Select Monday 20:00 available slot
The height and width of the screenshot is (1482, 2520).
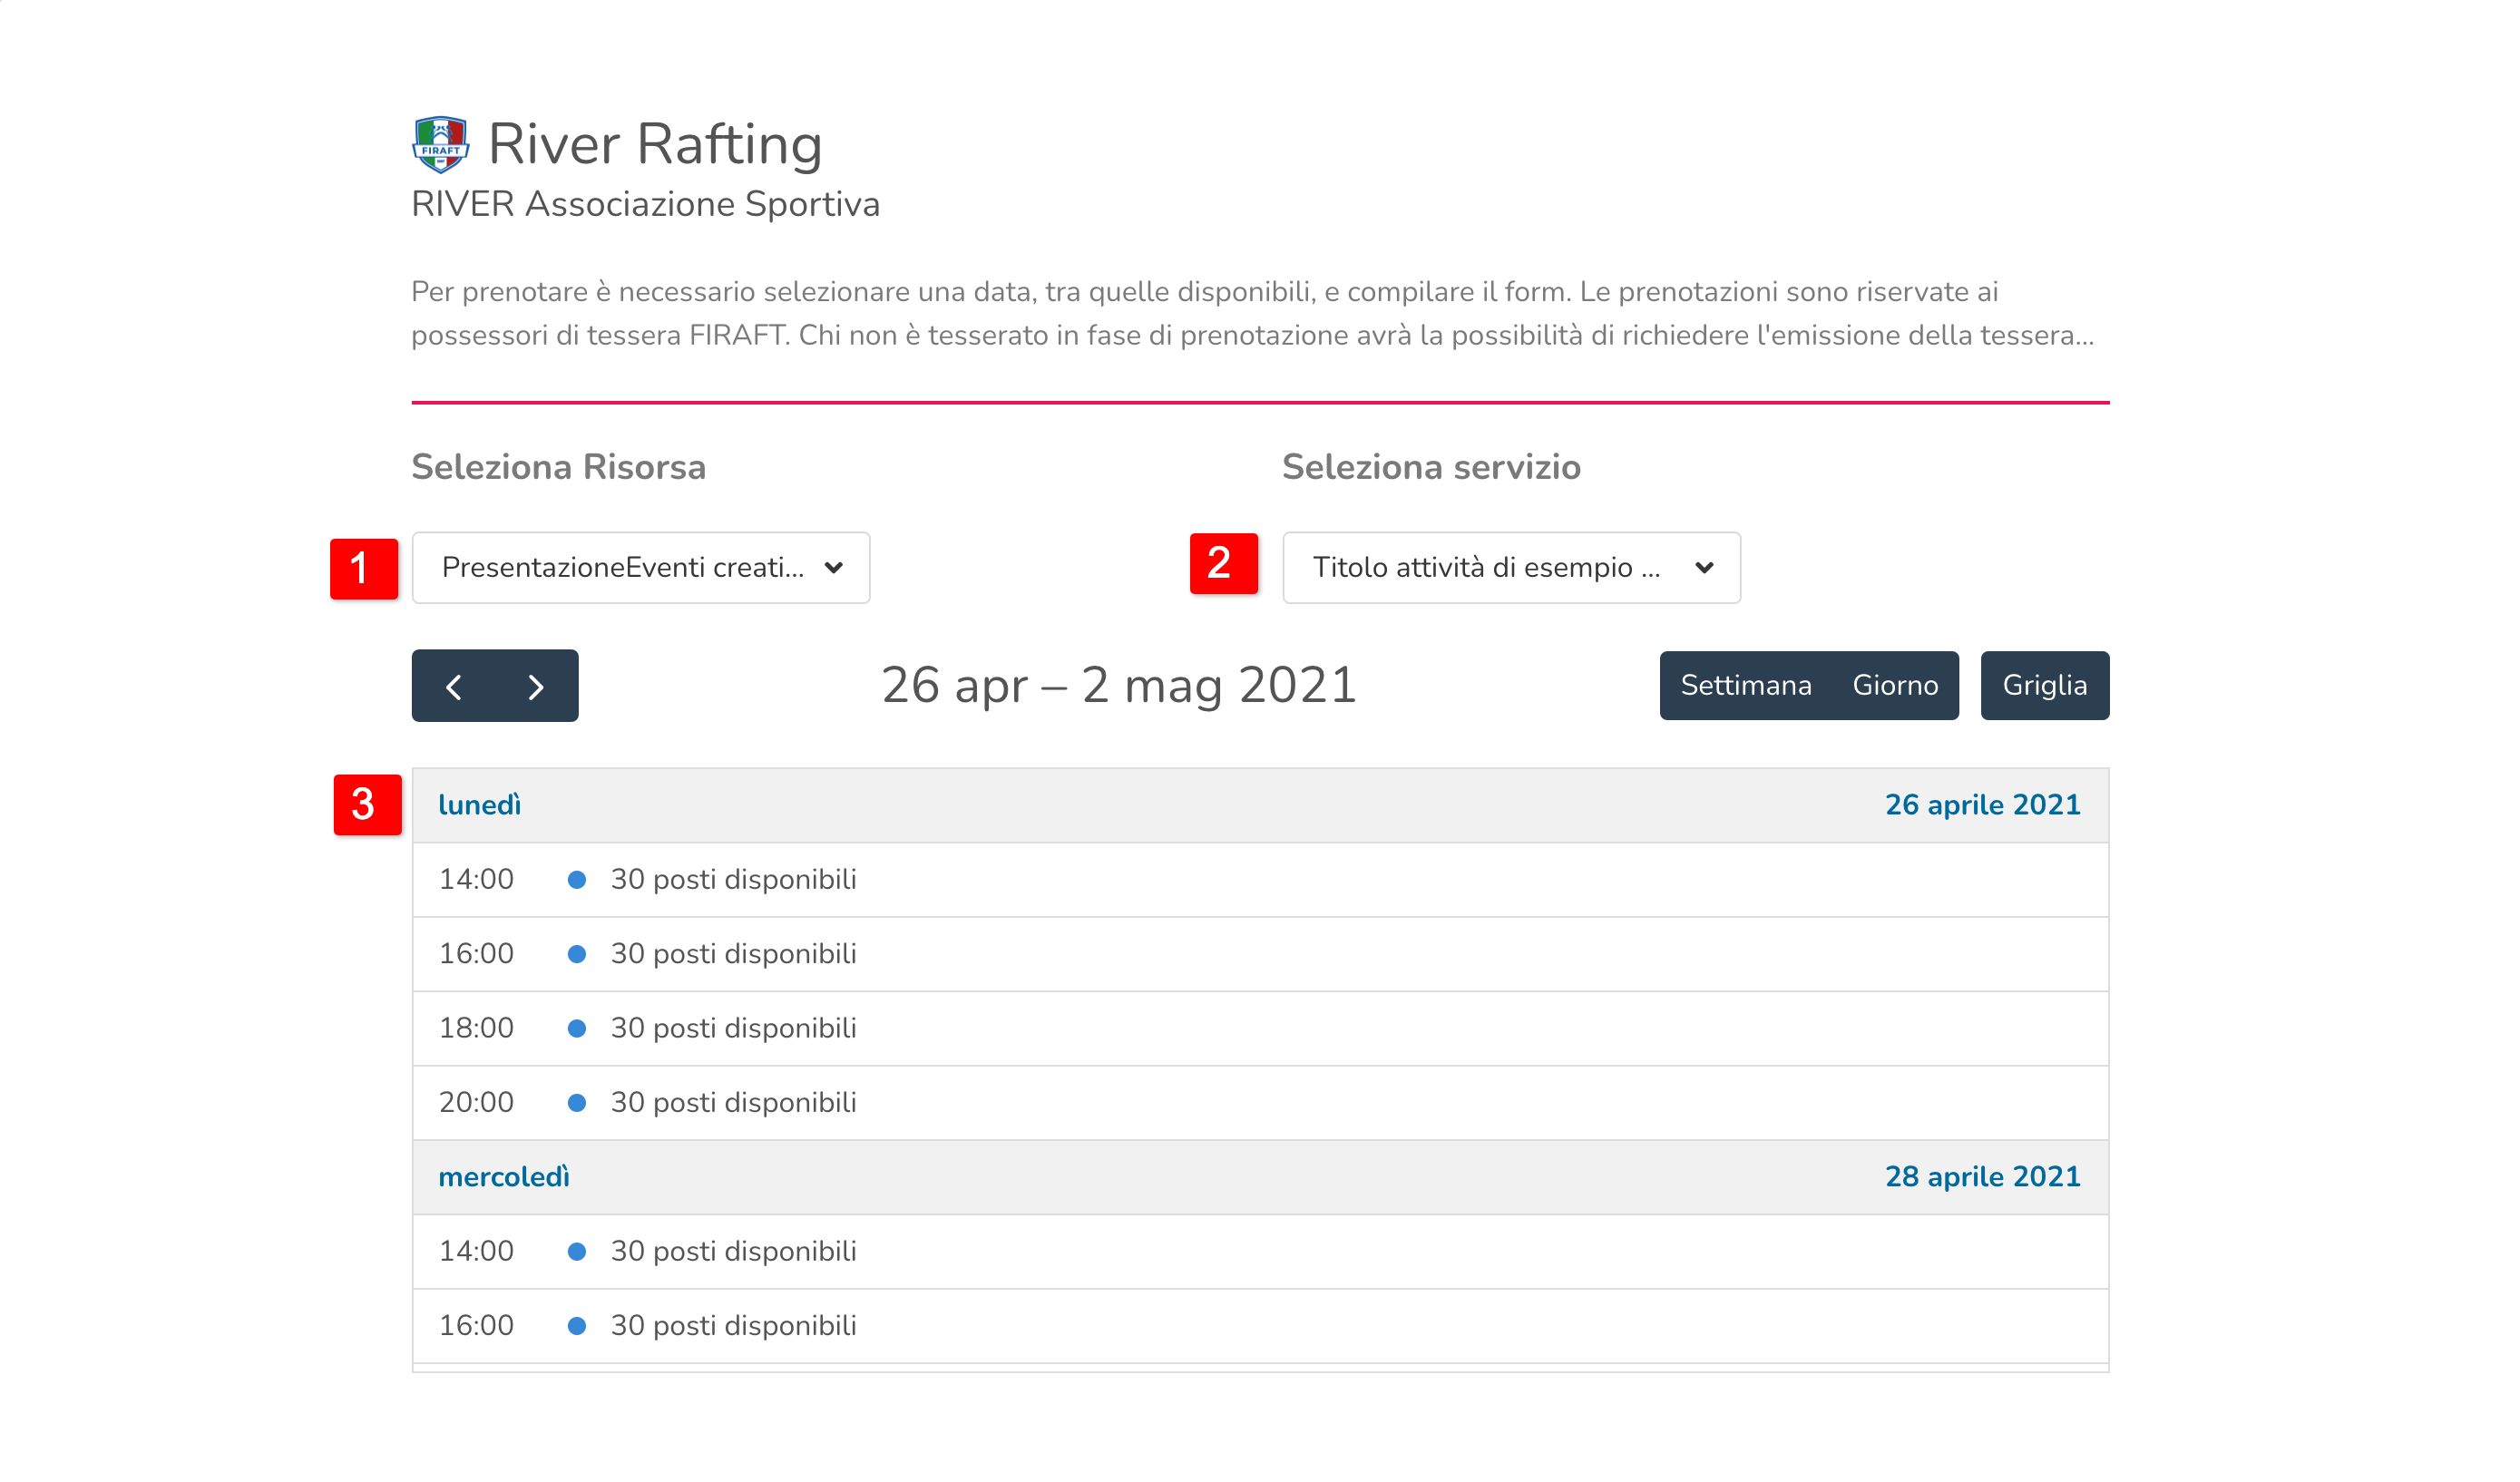pyautogui.click(x=733, y=1102)
